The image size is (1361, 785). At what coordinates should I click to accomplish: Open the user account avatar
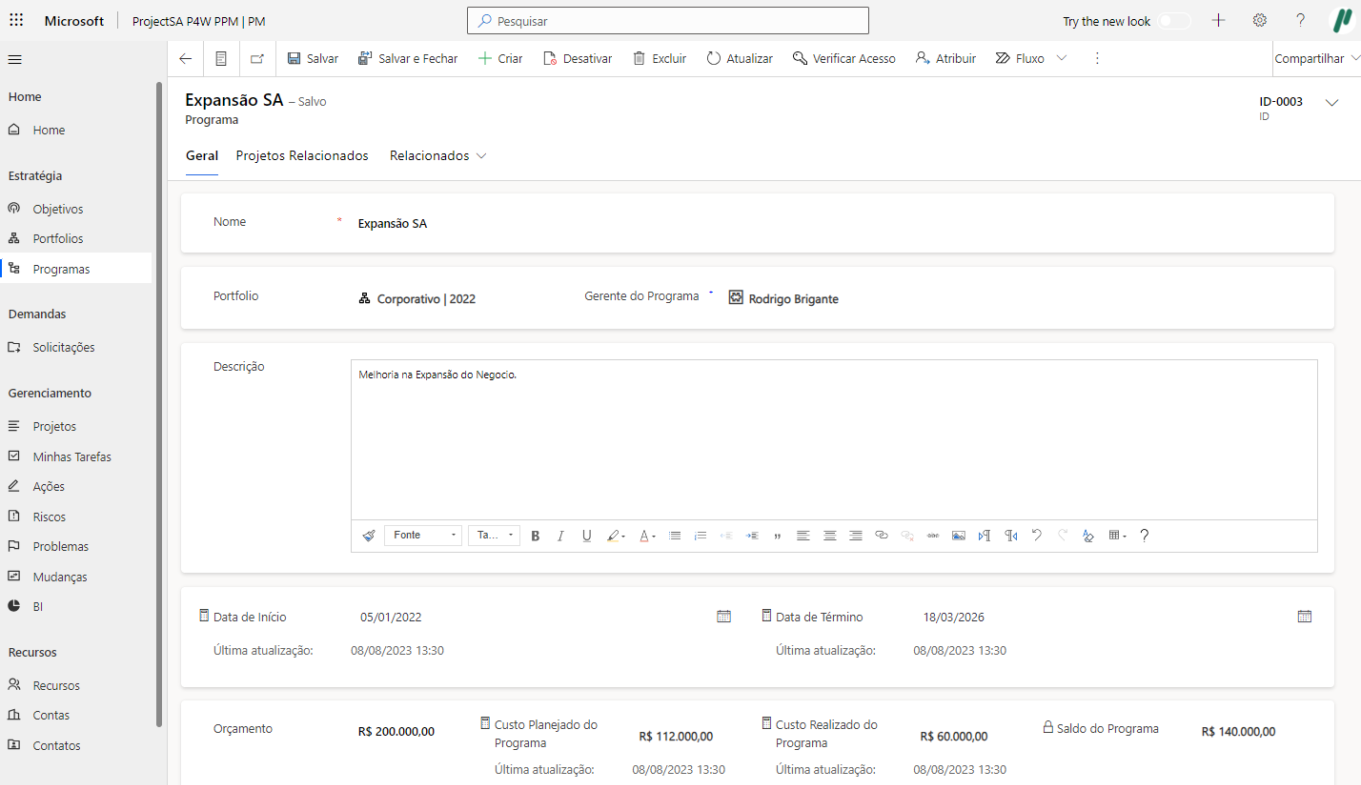point(1341,20)
